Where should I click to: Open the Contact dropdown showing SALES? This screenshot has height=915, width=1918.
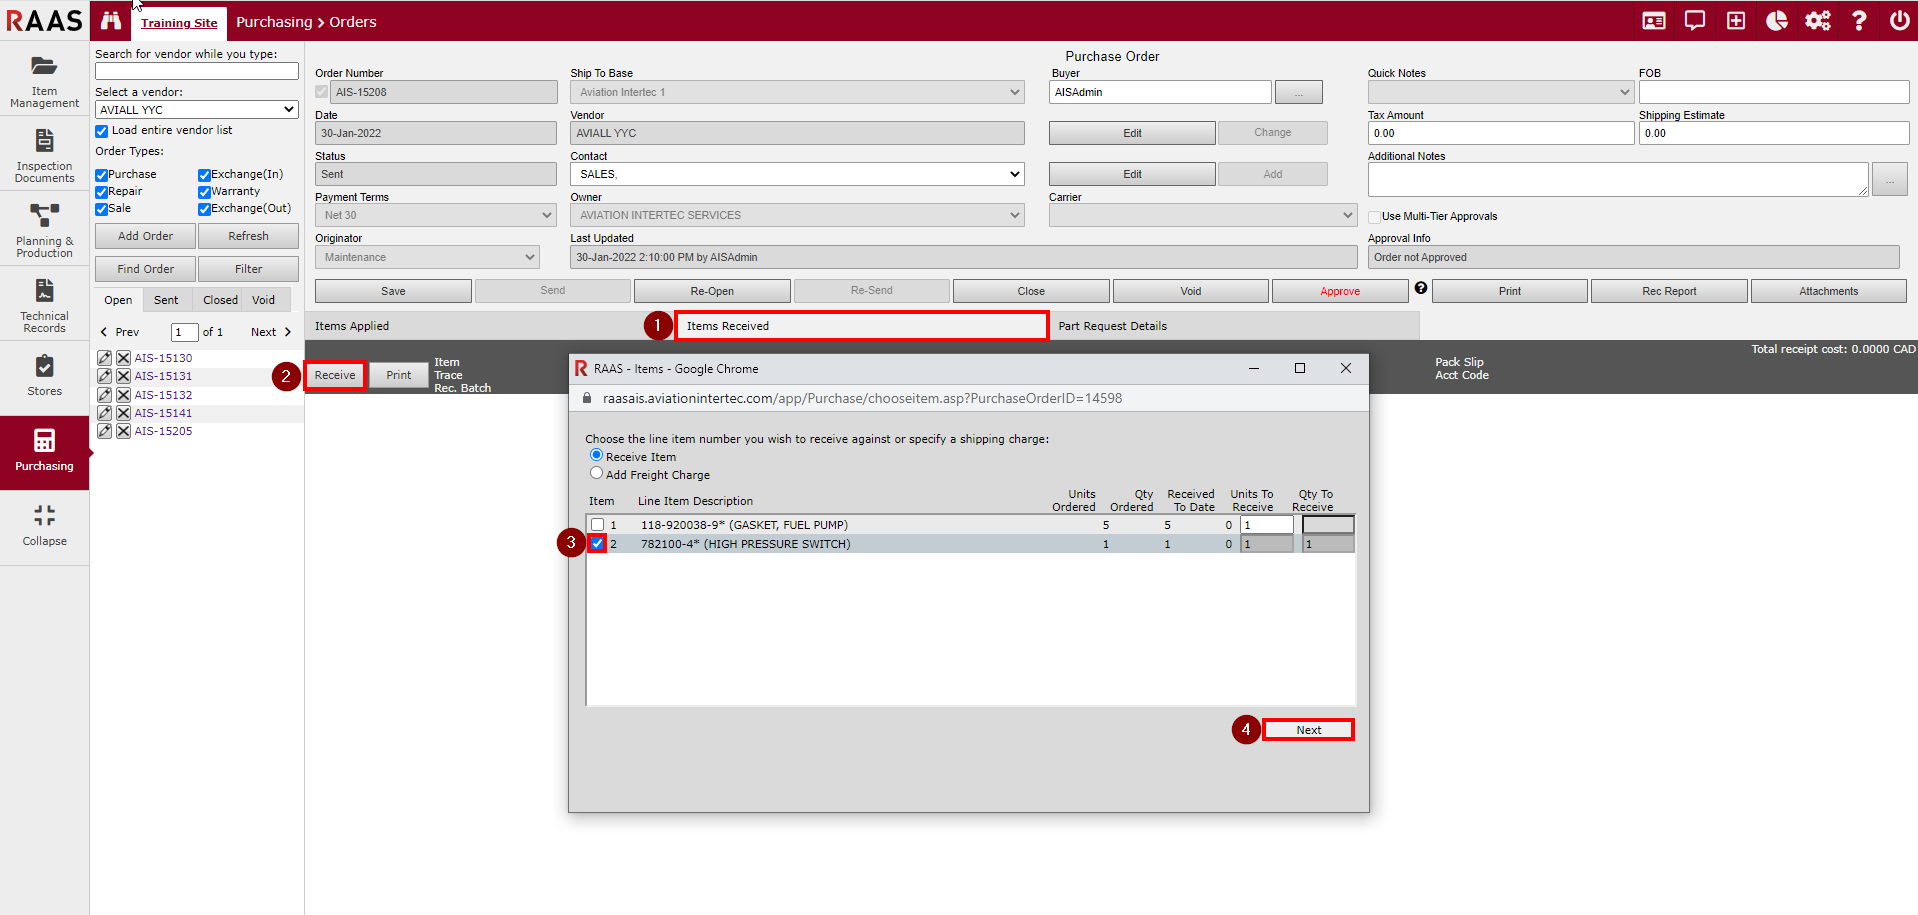pyautogui.click(x=797, y=174)
